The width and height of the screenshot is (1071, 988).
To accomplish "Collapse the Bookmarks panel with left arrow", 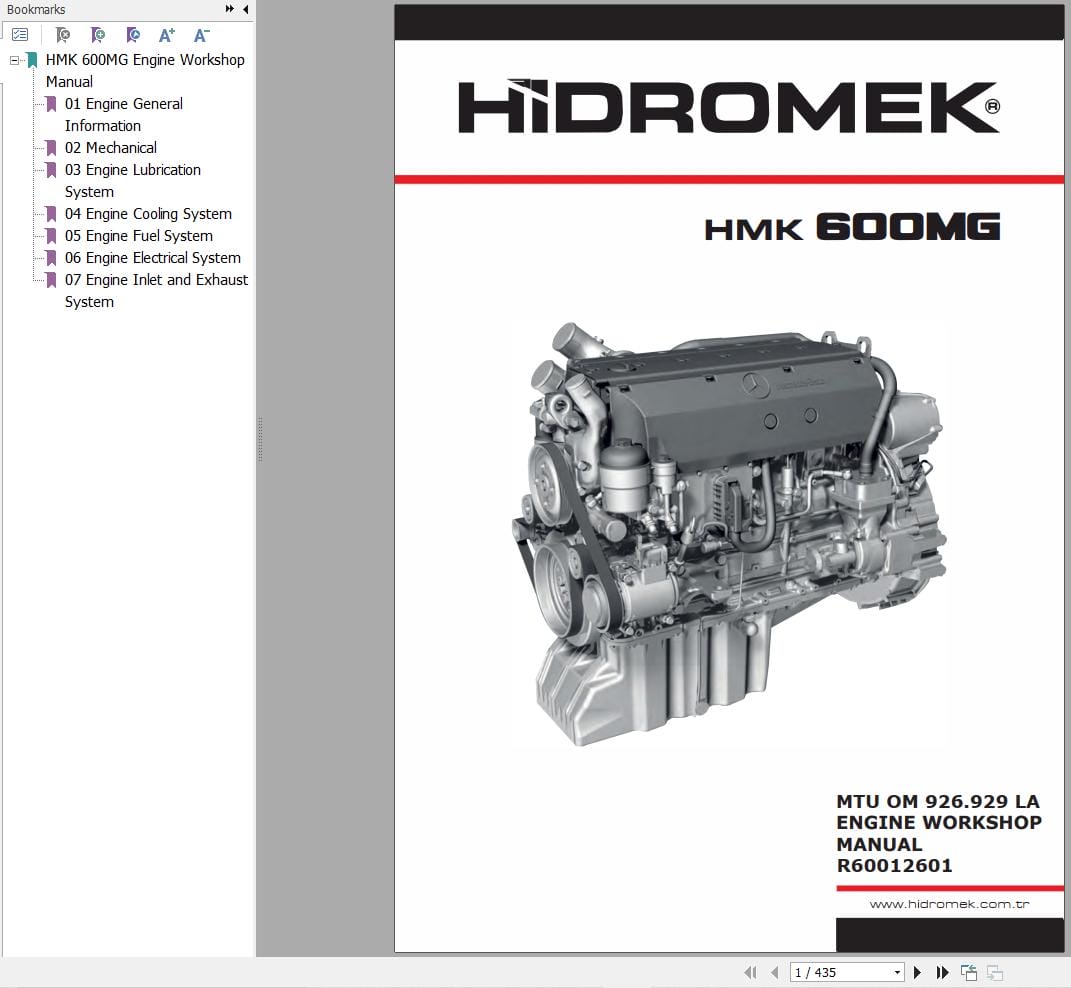I will 245,9.
